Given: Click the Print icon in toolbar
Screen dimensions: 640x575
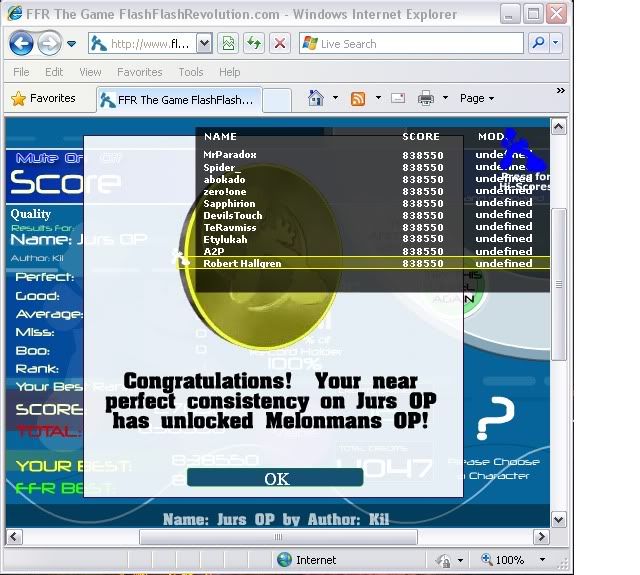Looking at the screenshot, I should [x=425, y=98].
